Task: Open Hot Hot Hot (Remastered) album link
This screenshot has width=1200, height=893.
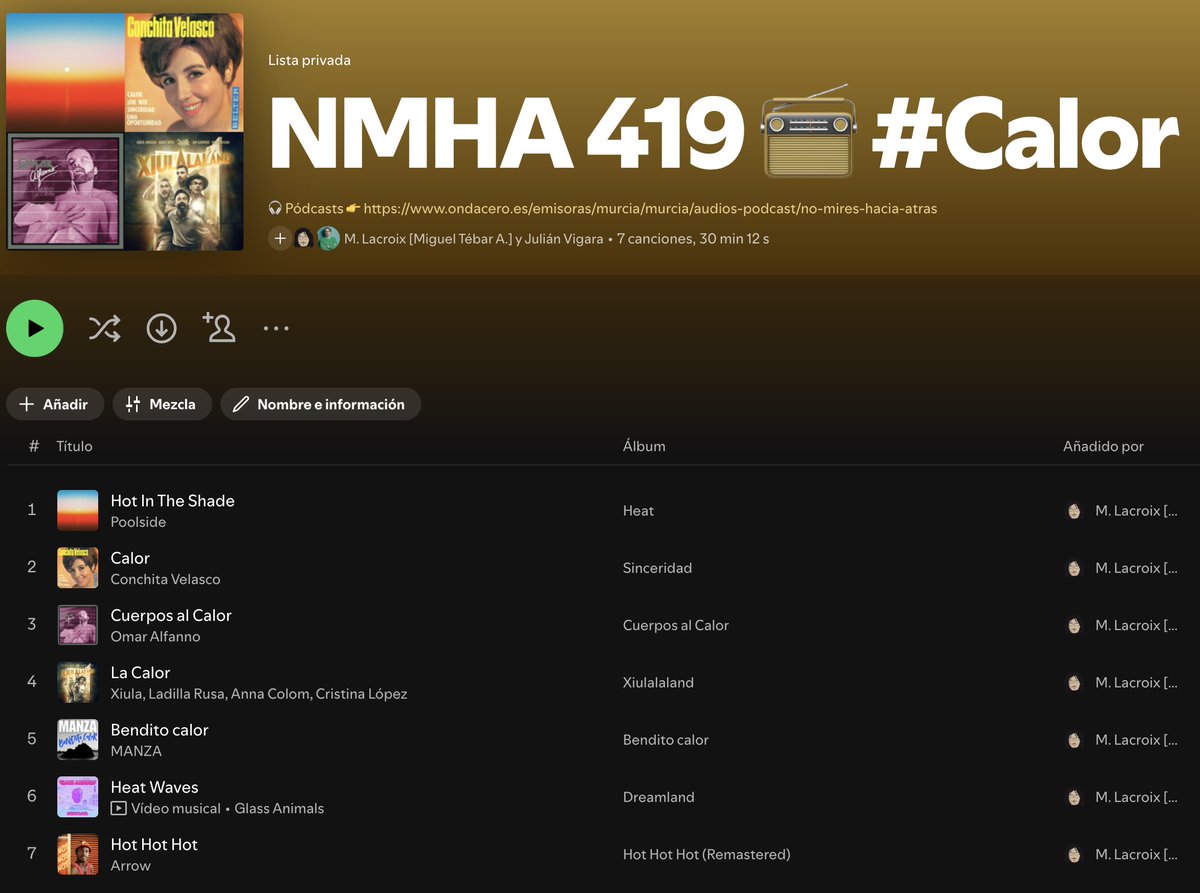Action: tap(706, 854)
